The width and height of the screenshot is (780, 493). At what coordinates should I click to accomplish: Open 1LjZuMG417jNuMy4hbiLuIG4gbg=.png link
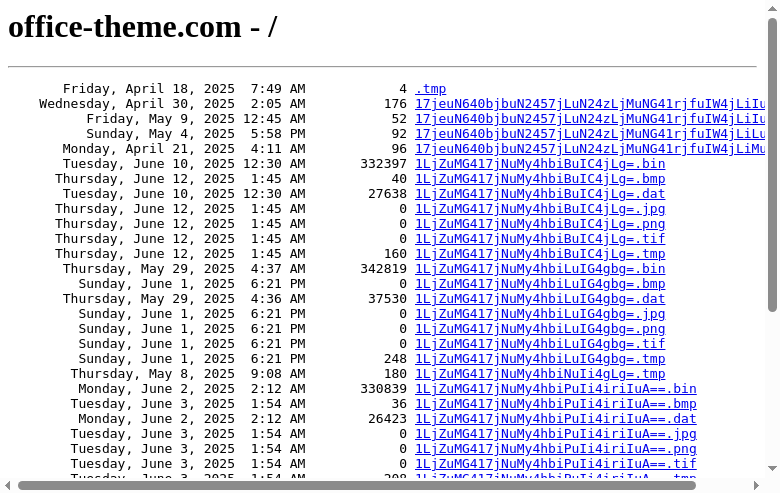(x=540, y=329)
